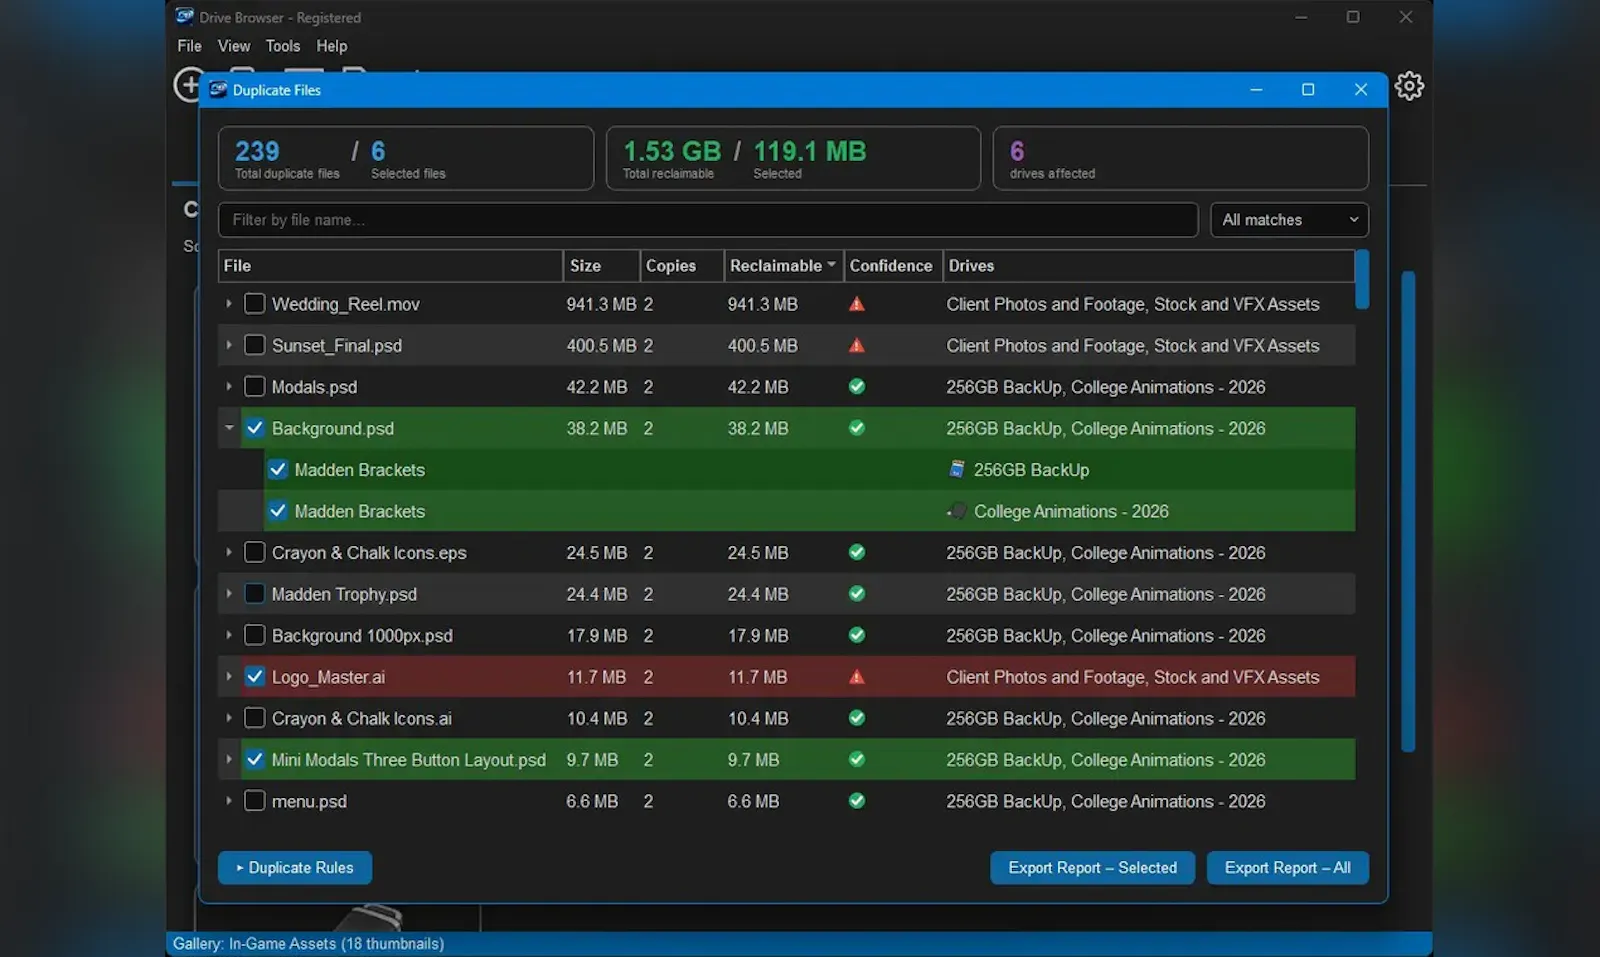Expand the menu.psd row
1600x957 pixels.
pyautogui.click(x=229, y=801)
